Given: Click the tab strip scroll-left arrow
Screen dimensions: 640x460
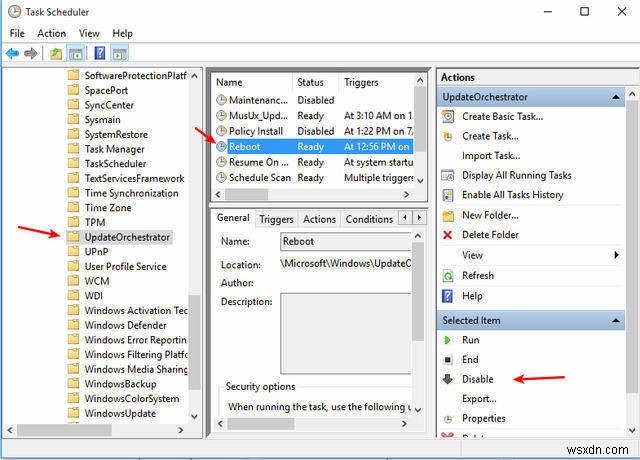Looking at the screenshot, I should (x=405, y=218).
